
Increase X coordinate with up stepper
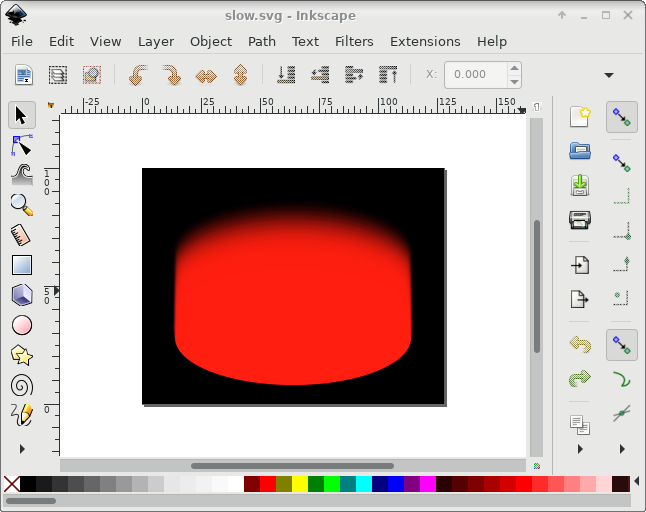pos(514,68)
